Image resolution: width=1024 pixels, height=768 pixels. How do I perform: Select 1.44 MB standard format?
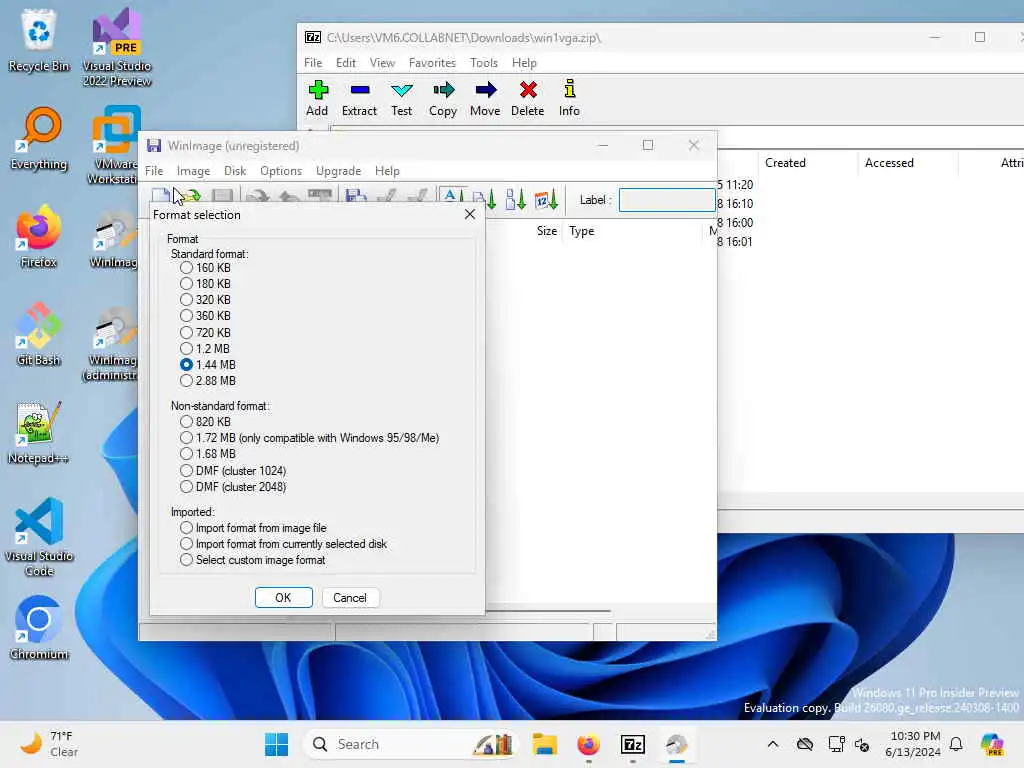click(208, 364)
